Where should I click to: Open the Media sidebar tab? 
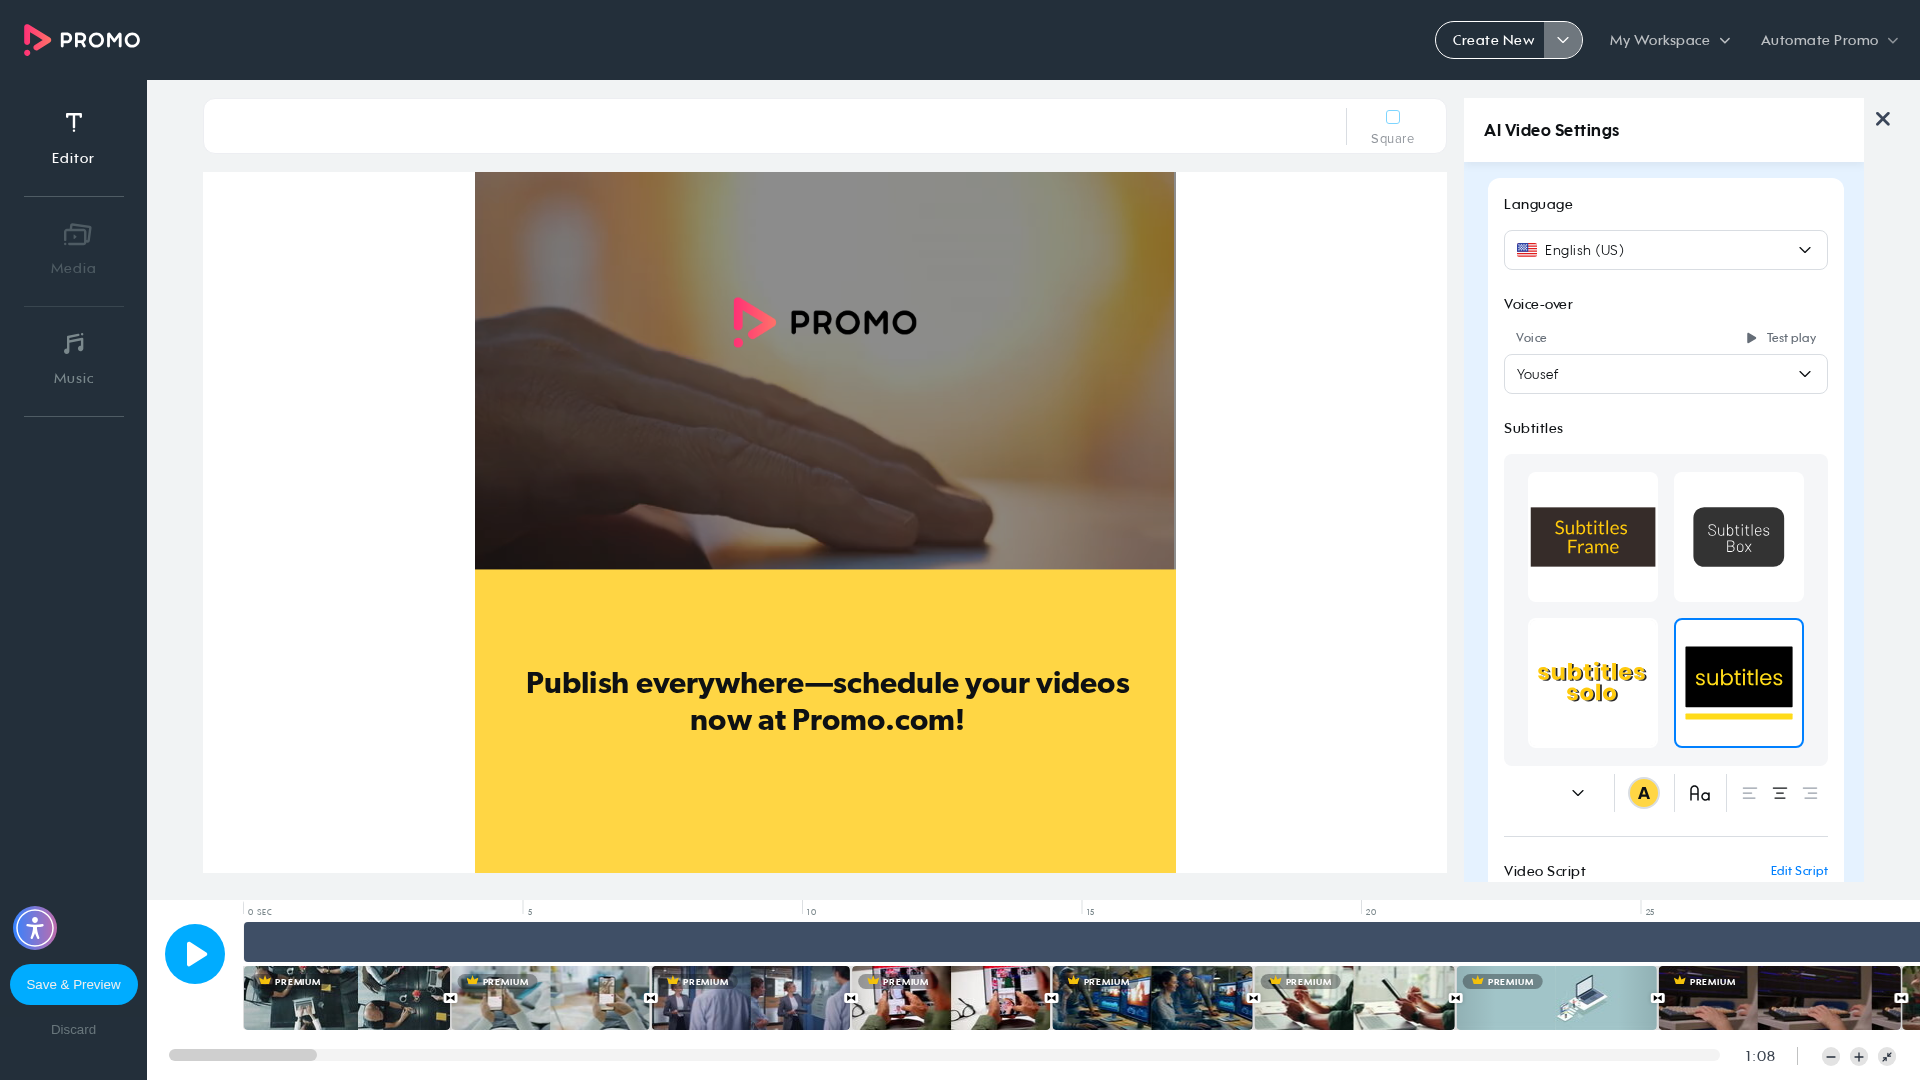click(74, 250)
